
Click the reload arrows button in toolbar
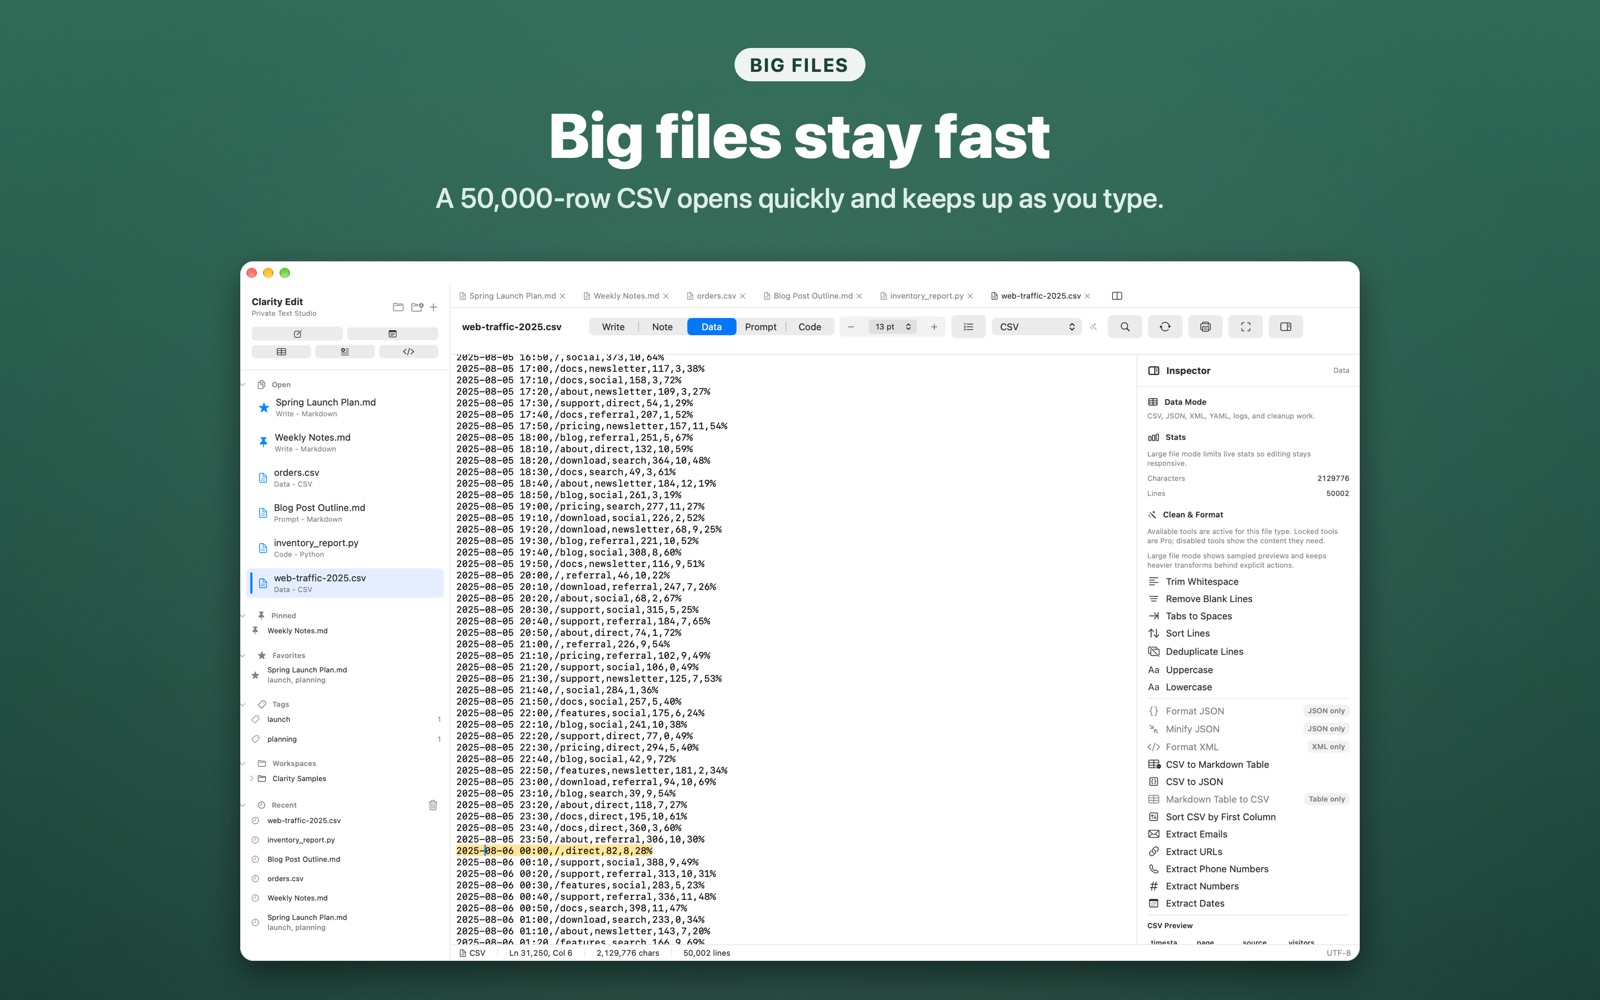point(1165,327)
